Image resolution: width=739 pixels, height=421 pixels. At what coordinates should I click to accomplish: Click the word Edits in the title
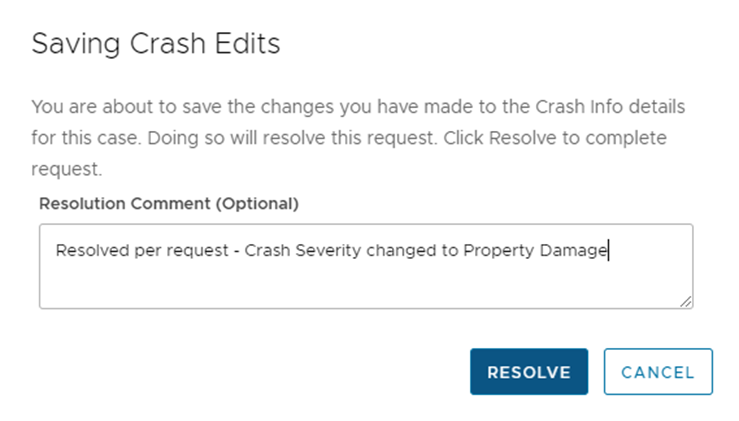click(x=247, y=44)
